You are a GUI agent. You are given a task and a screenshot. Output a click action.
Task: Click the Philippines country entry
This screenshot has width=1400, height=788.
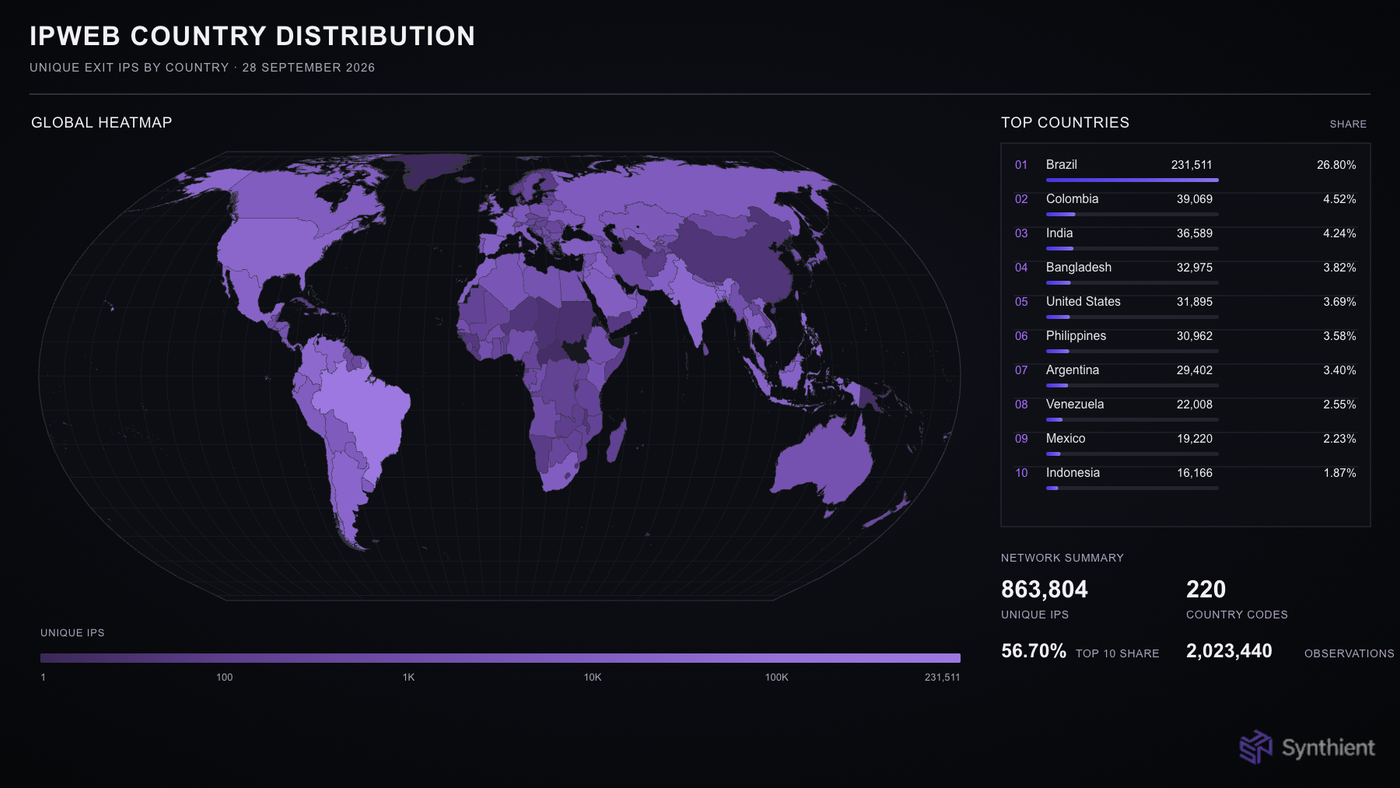(1076, 336)
